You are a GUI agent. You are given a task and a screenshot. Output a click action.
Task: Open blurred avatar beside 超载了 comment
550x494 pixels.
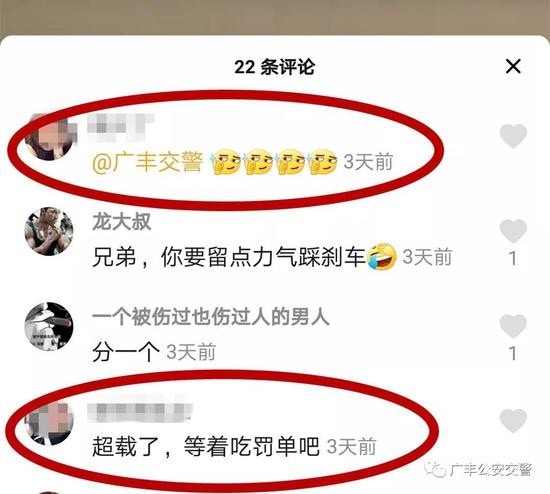tap(49, 422)
